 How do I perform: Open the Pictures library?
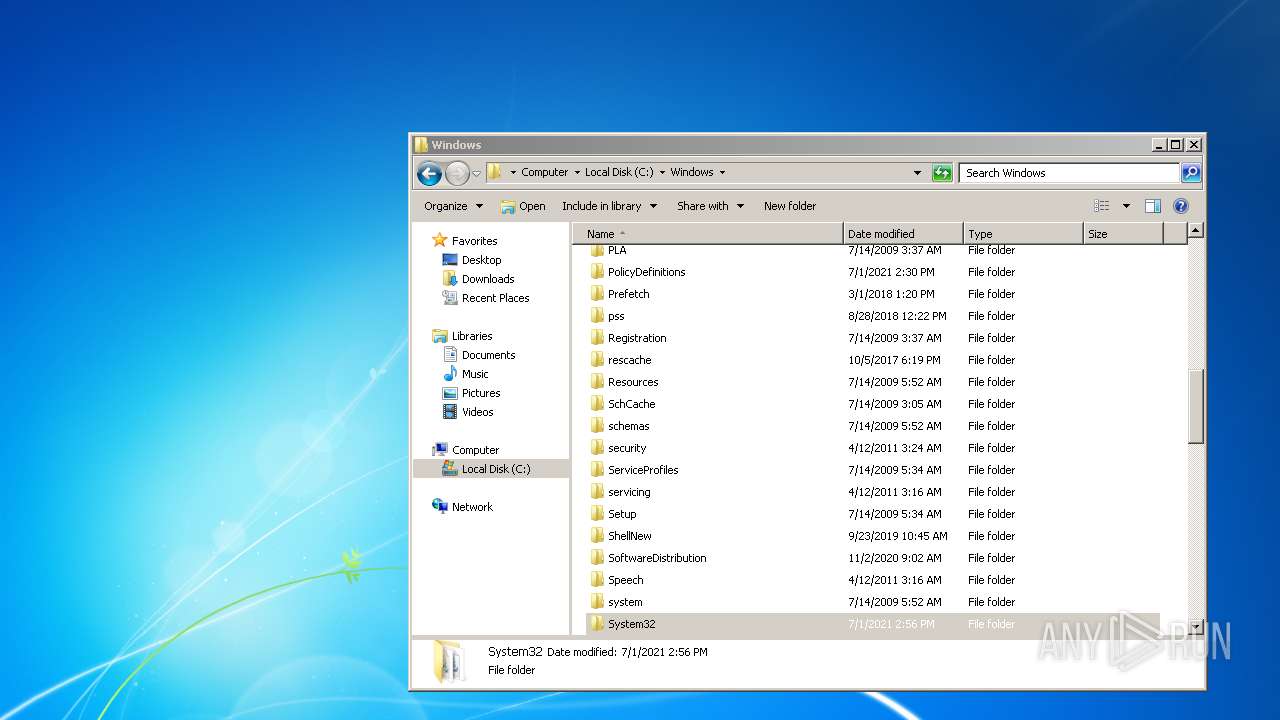coord(481,393)
